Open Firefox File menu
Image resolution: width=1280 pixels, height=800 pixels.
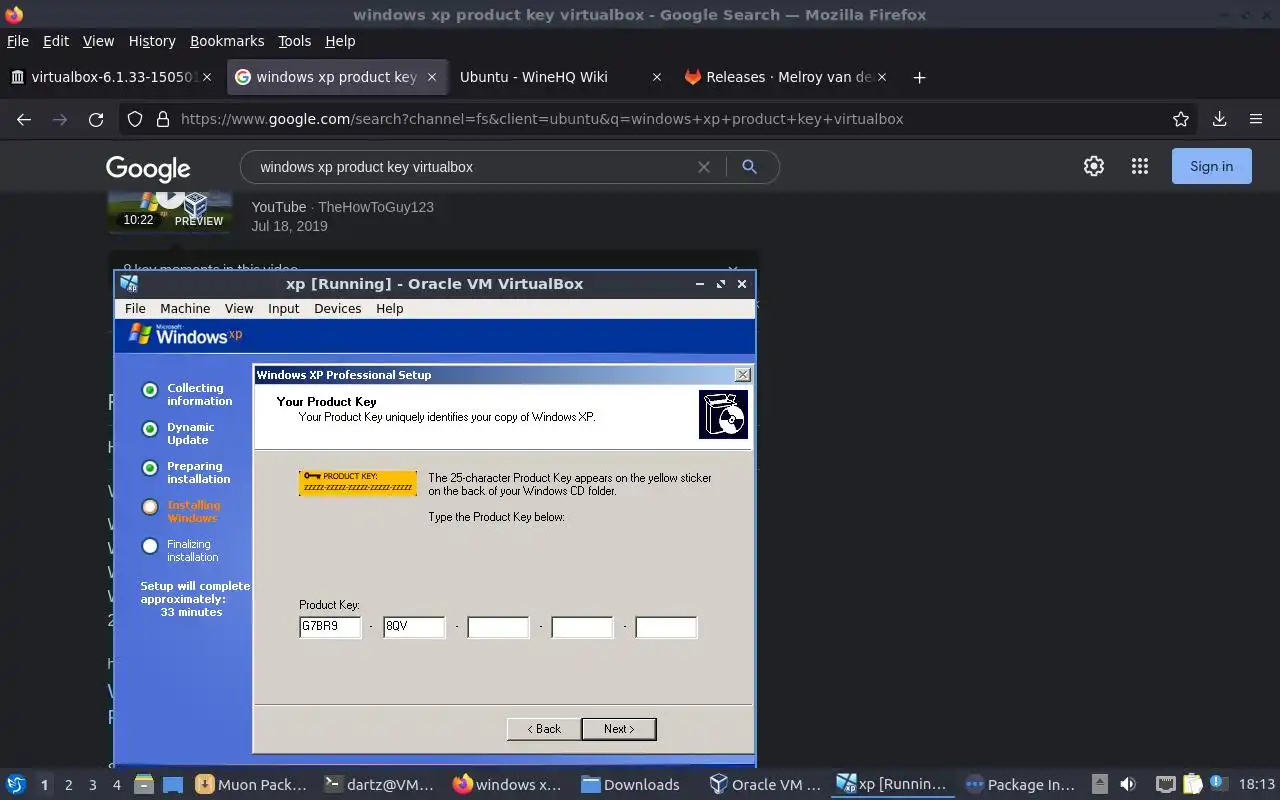(x=18, y=41)
